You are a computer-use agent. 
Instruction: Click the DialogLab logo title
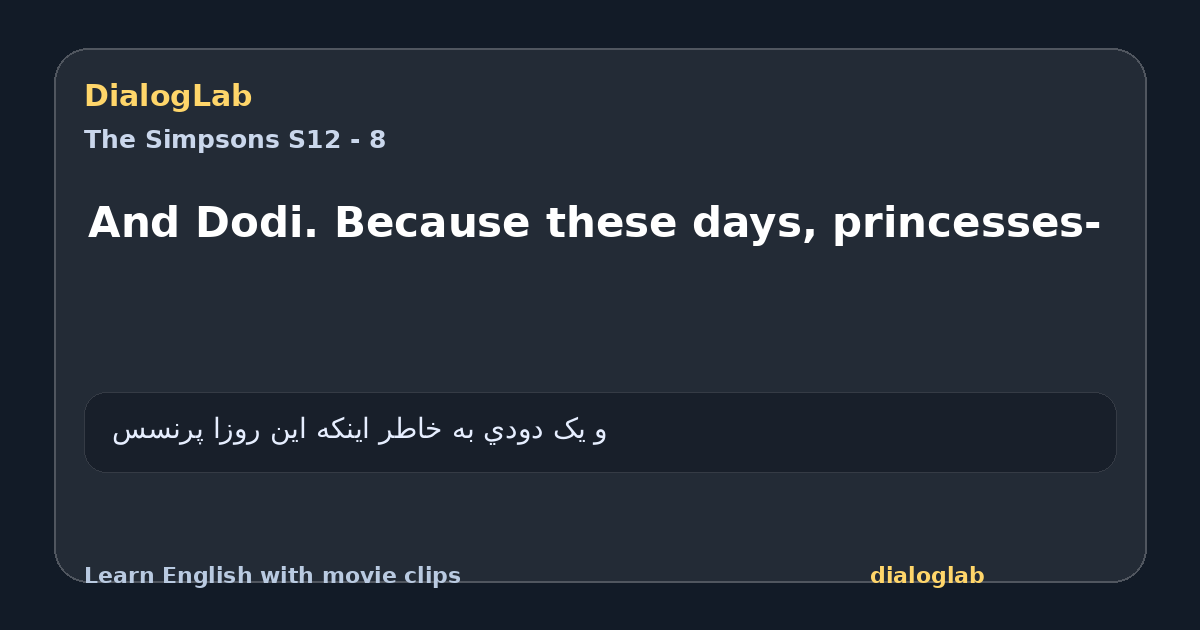click(x=168, y=96)
